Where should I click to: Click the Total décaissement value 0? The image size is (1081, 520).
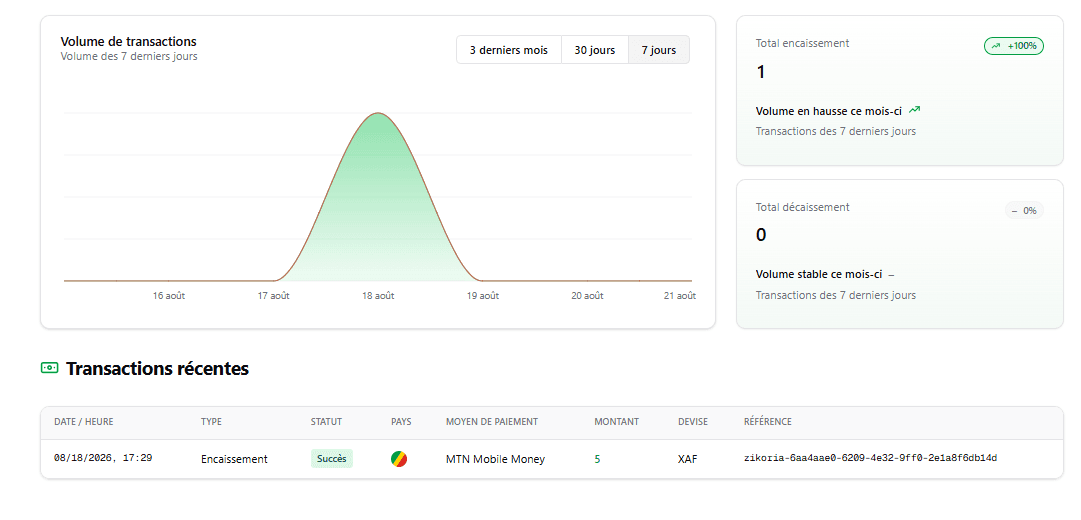click(x=761, y=235)
